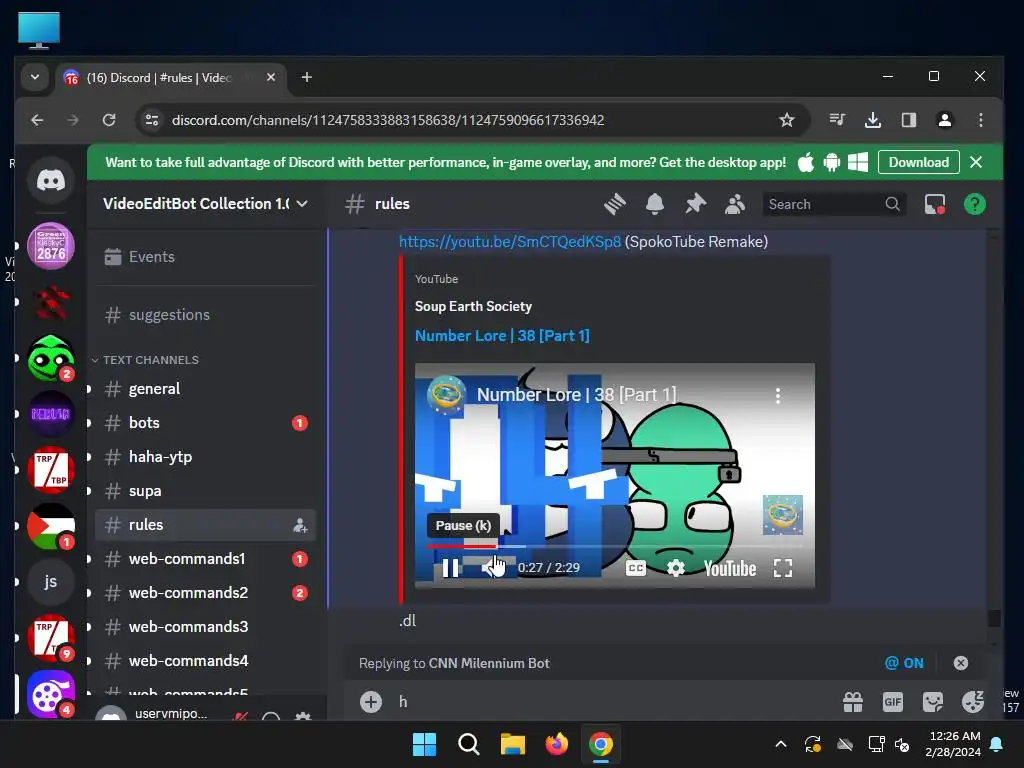Image resolution: width=1024 pixels, height=768 pixels.
Task: Toggle Chrome side panel
Action: (908, 120)
